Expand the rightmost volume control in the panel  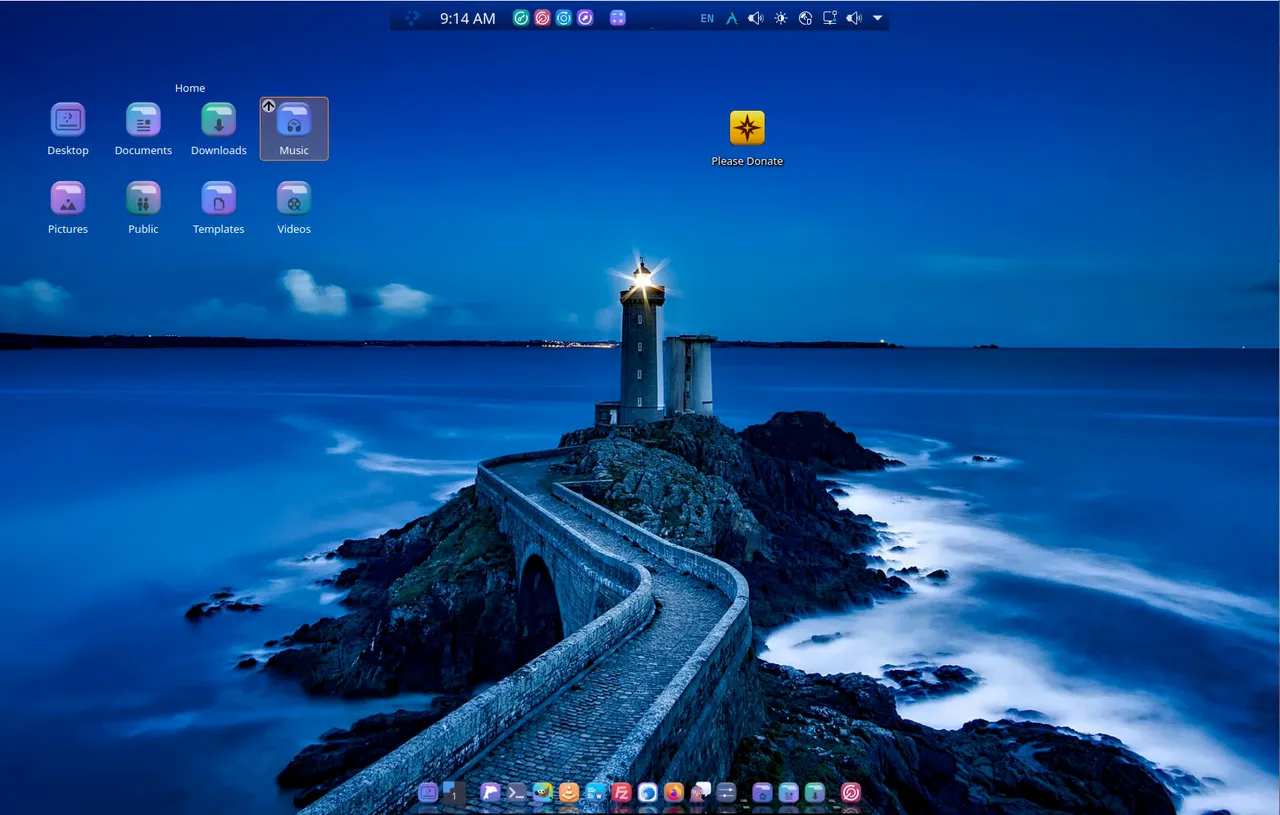[854, 17]
